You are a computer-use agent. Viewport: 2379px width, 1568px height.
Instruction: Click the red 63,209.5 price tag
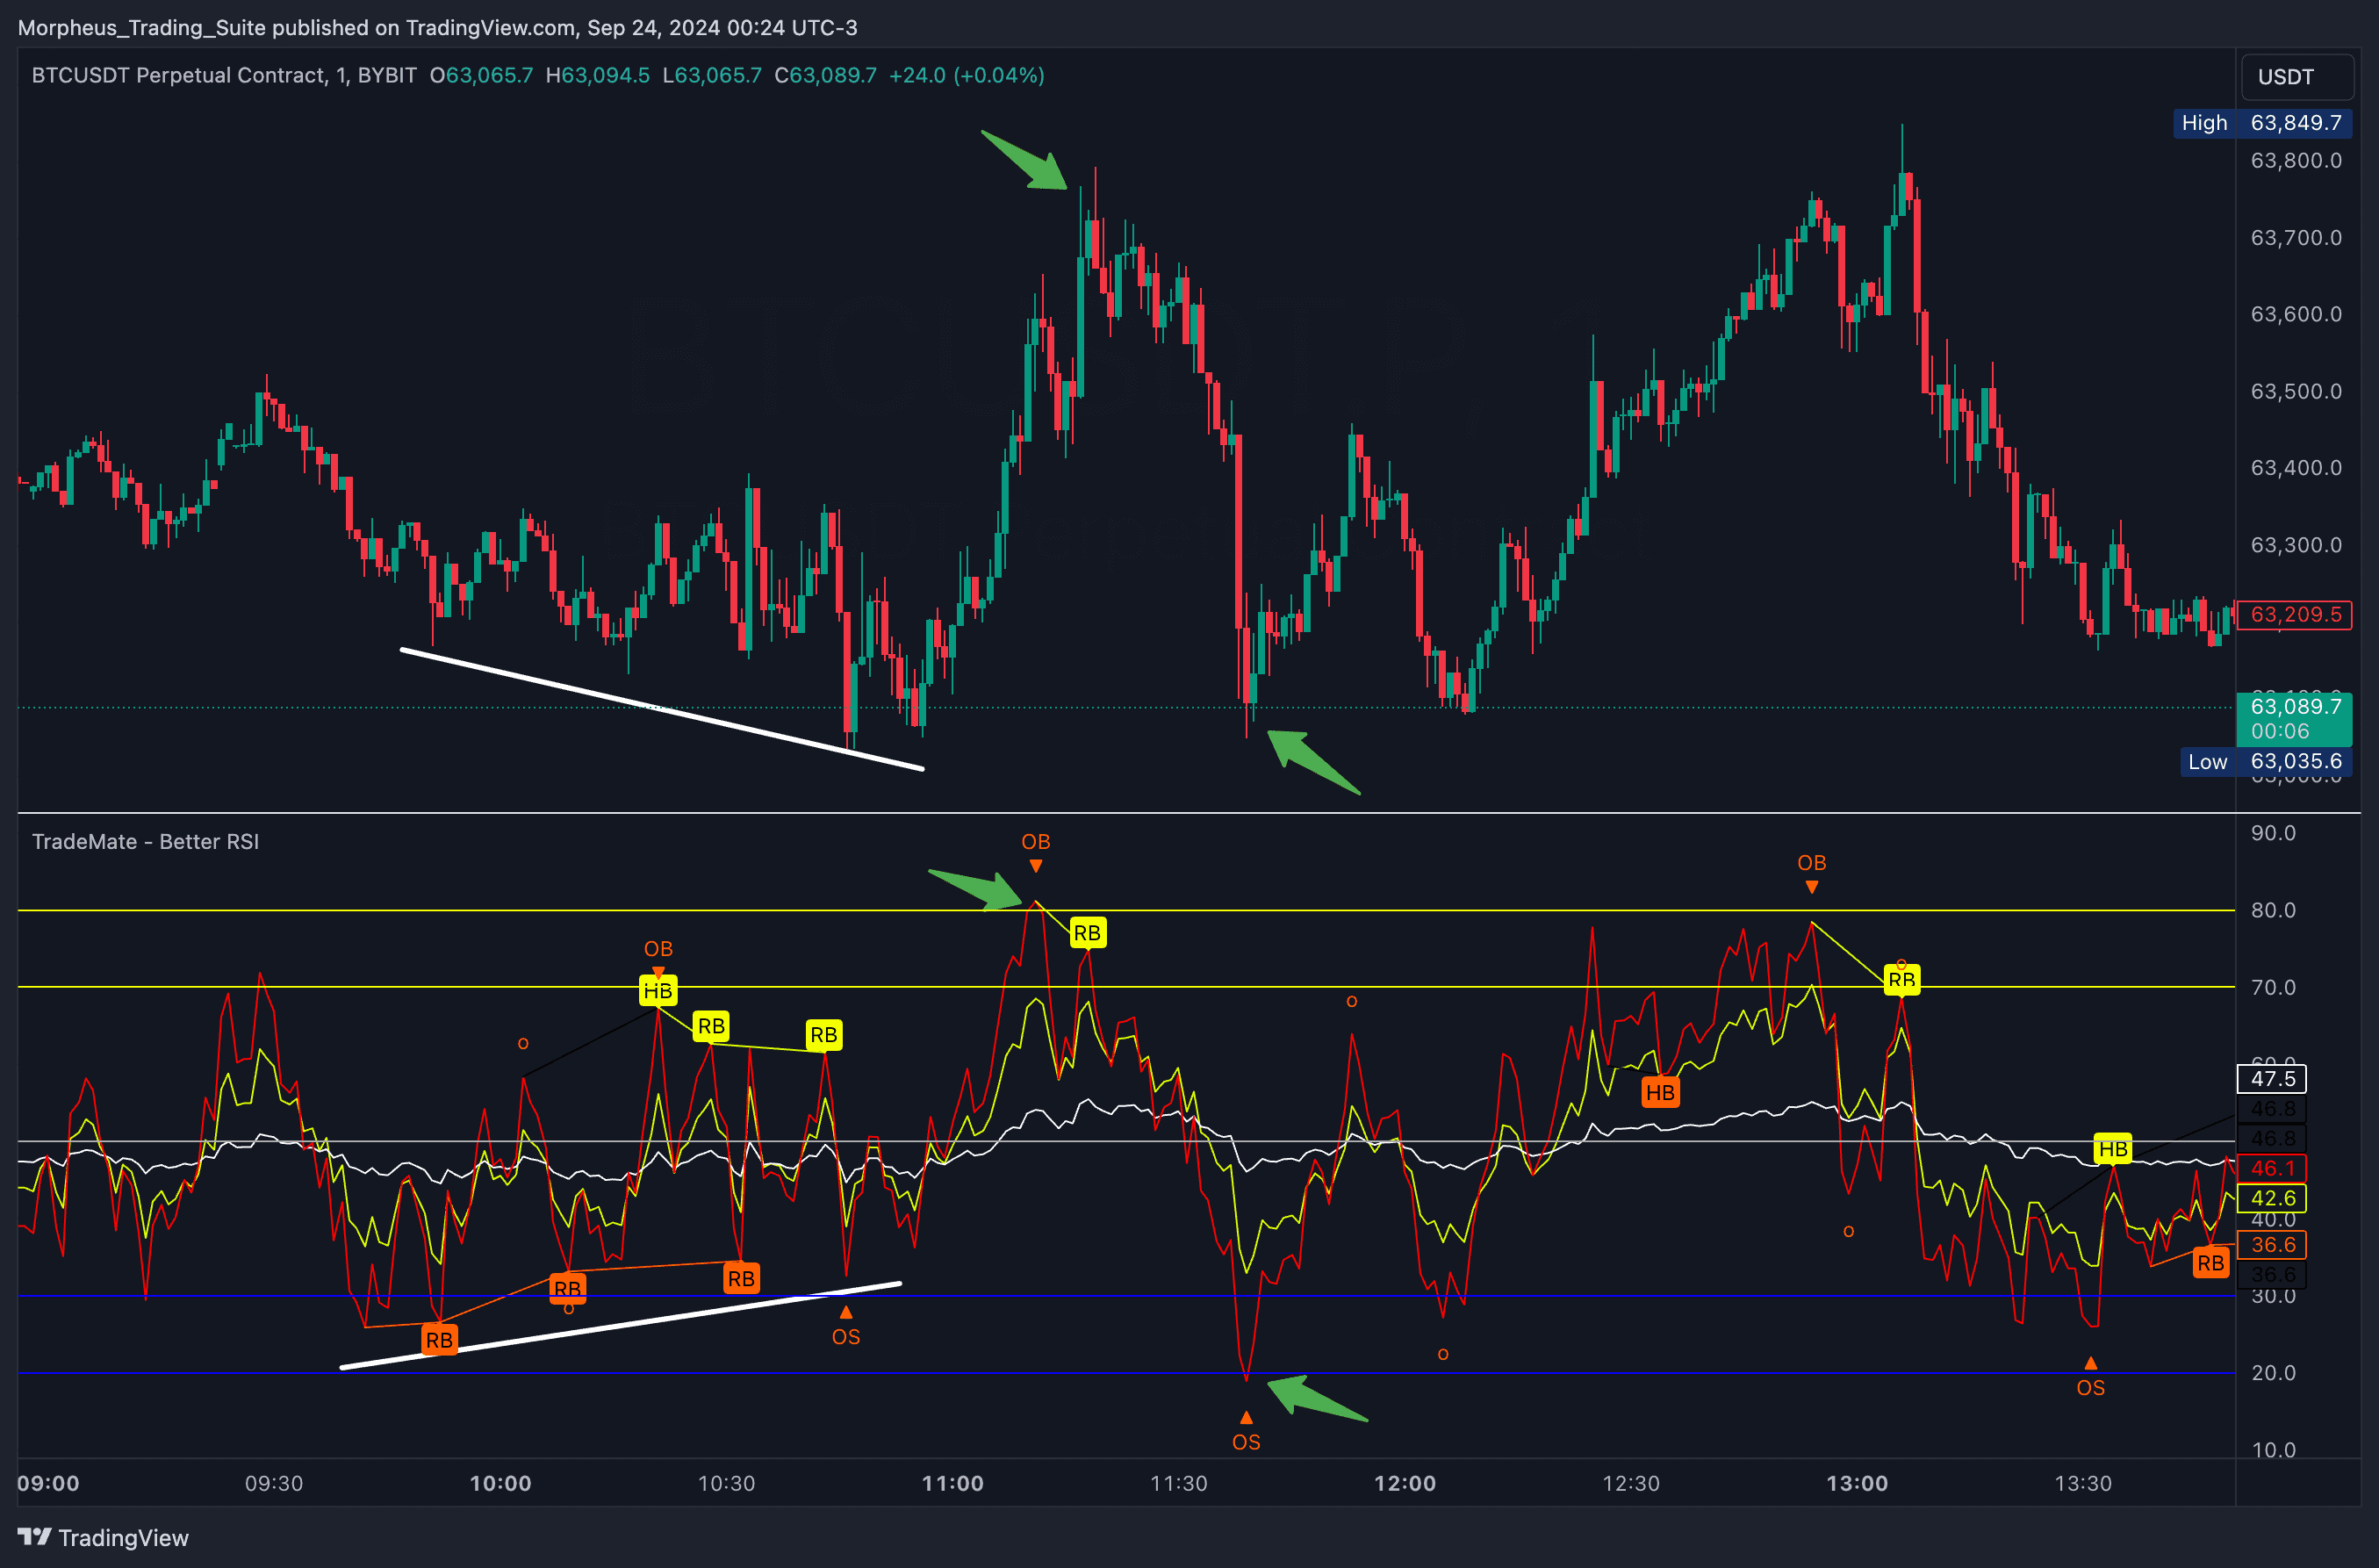[x=2294, y=614]
